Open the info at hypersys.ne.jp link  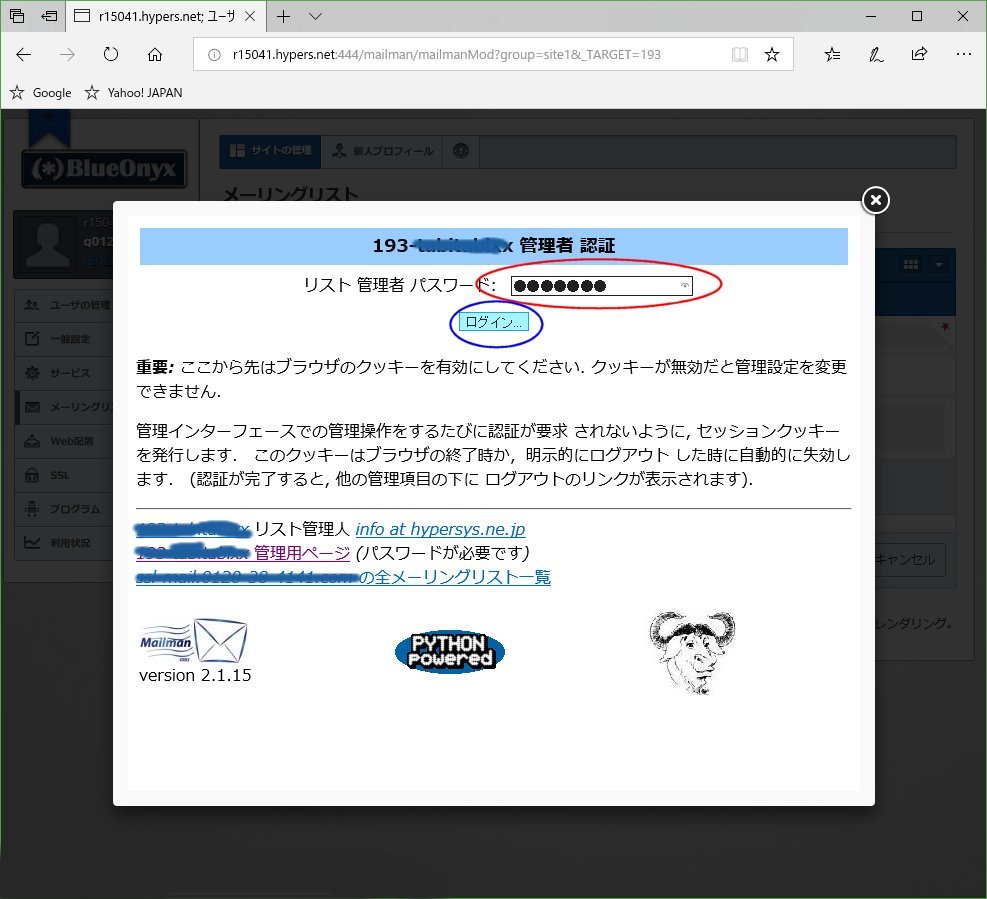pyautogui.click(x=440, y=529)
